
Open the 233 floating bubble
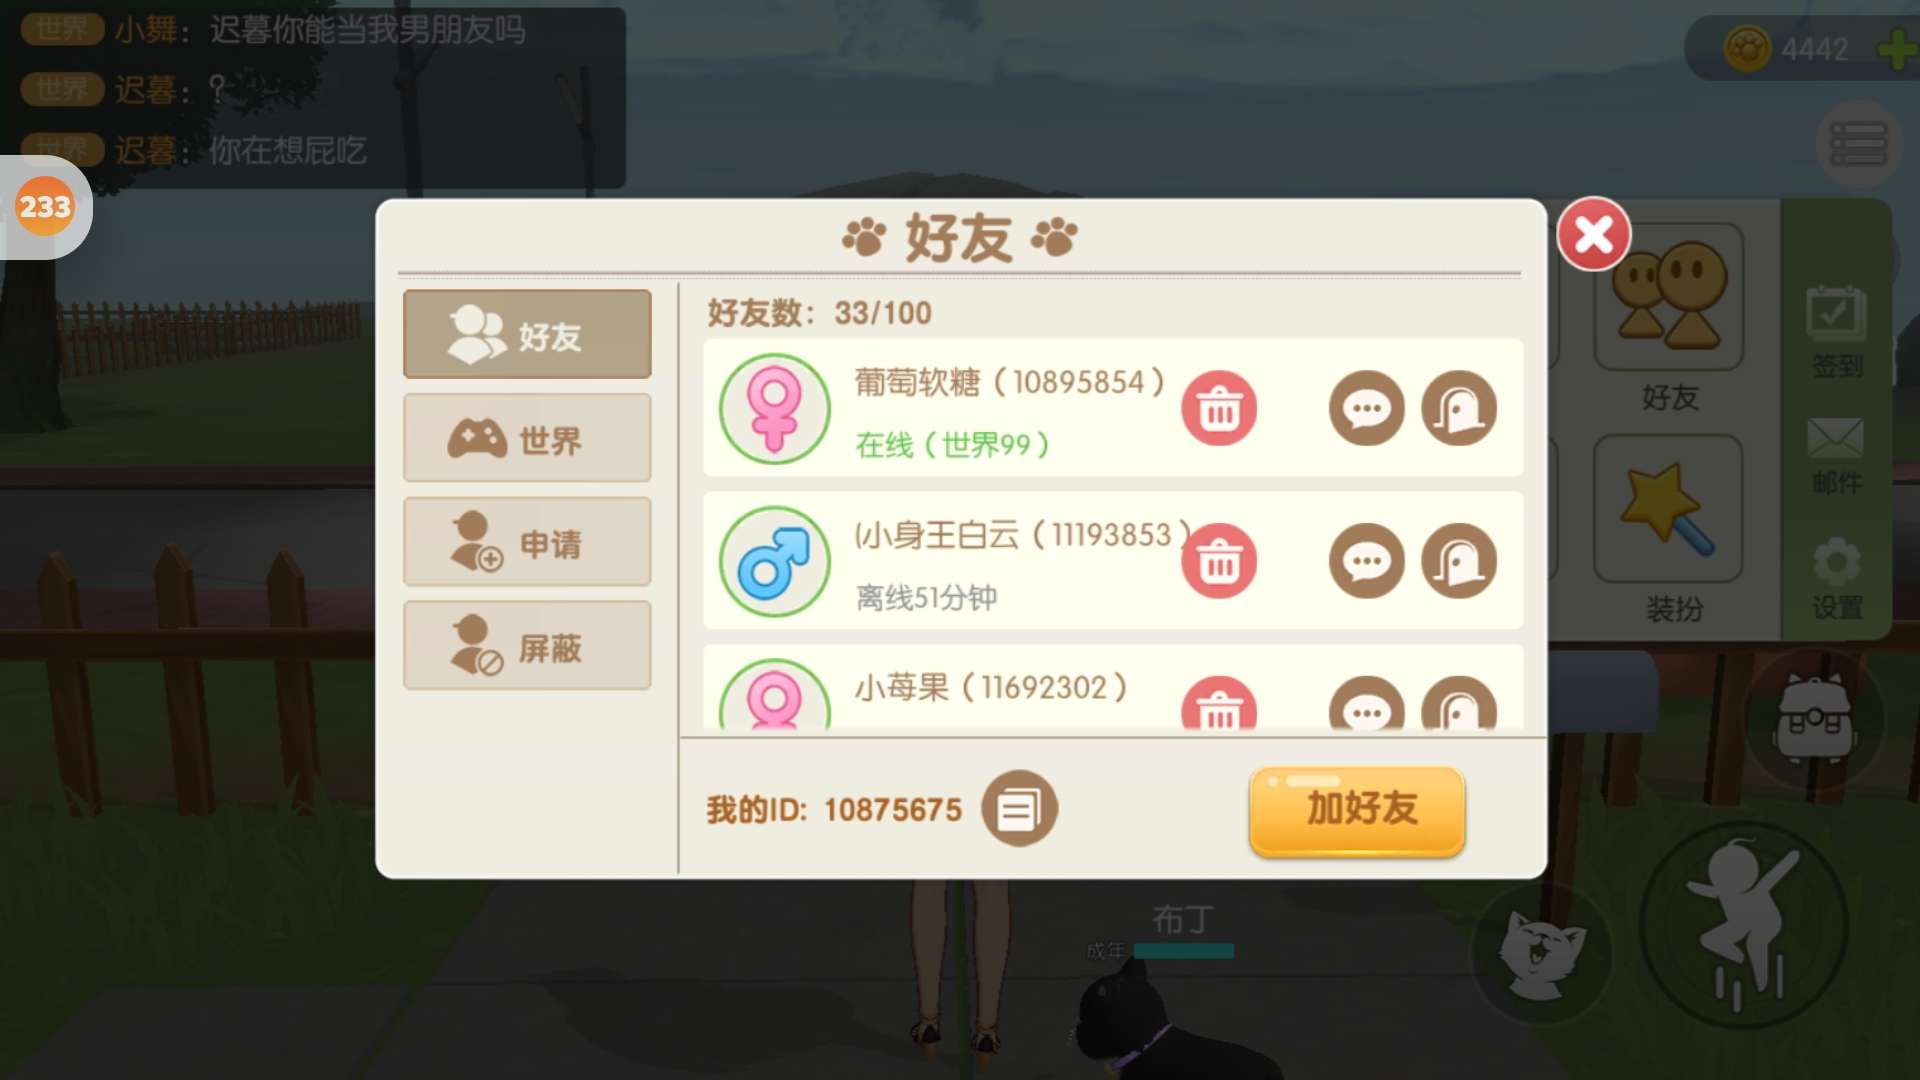click(45, 207)
